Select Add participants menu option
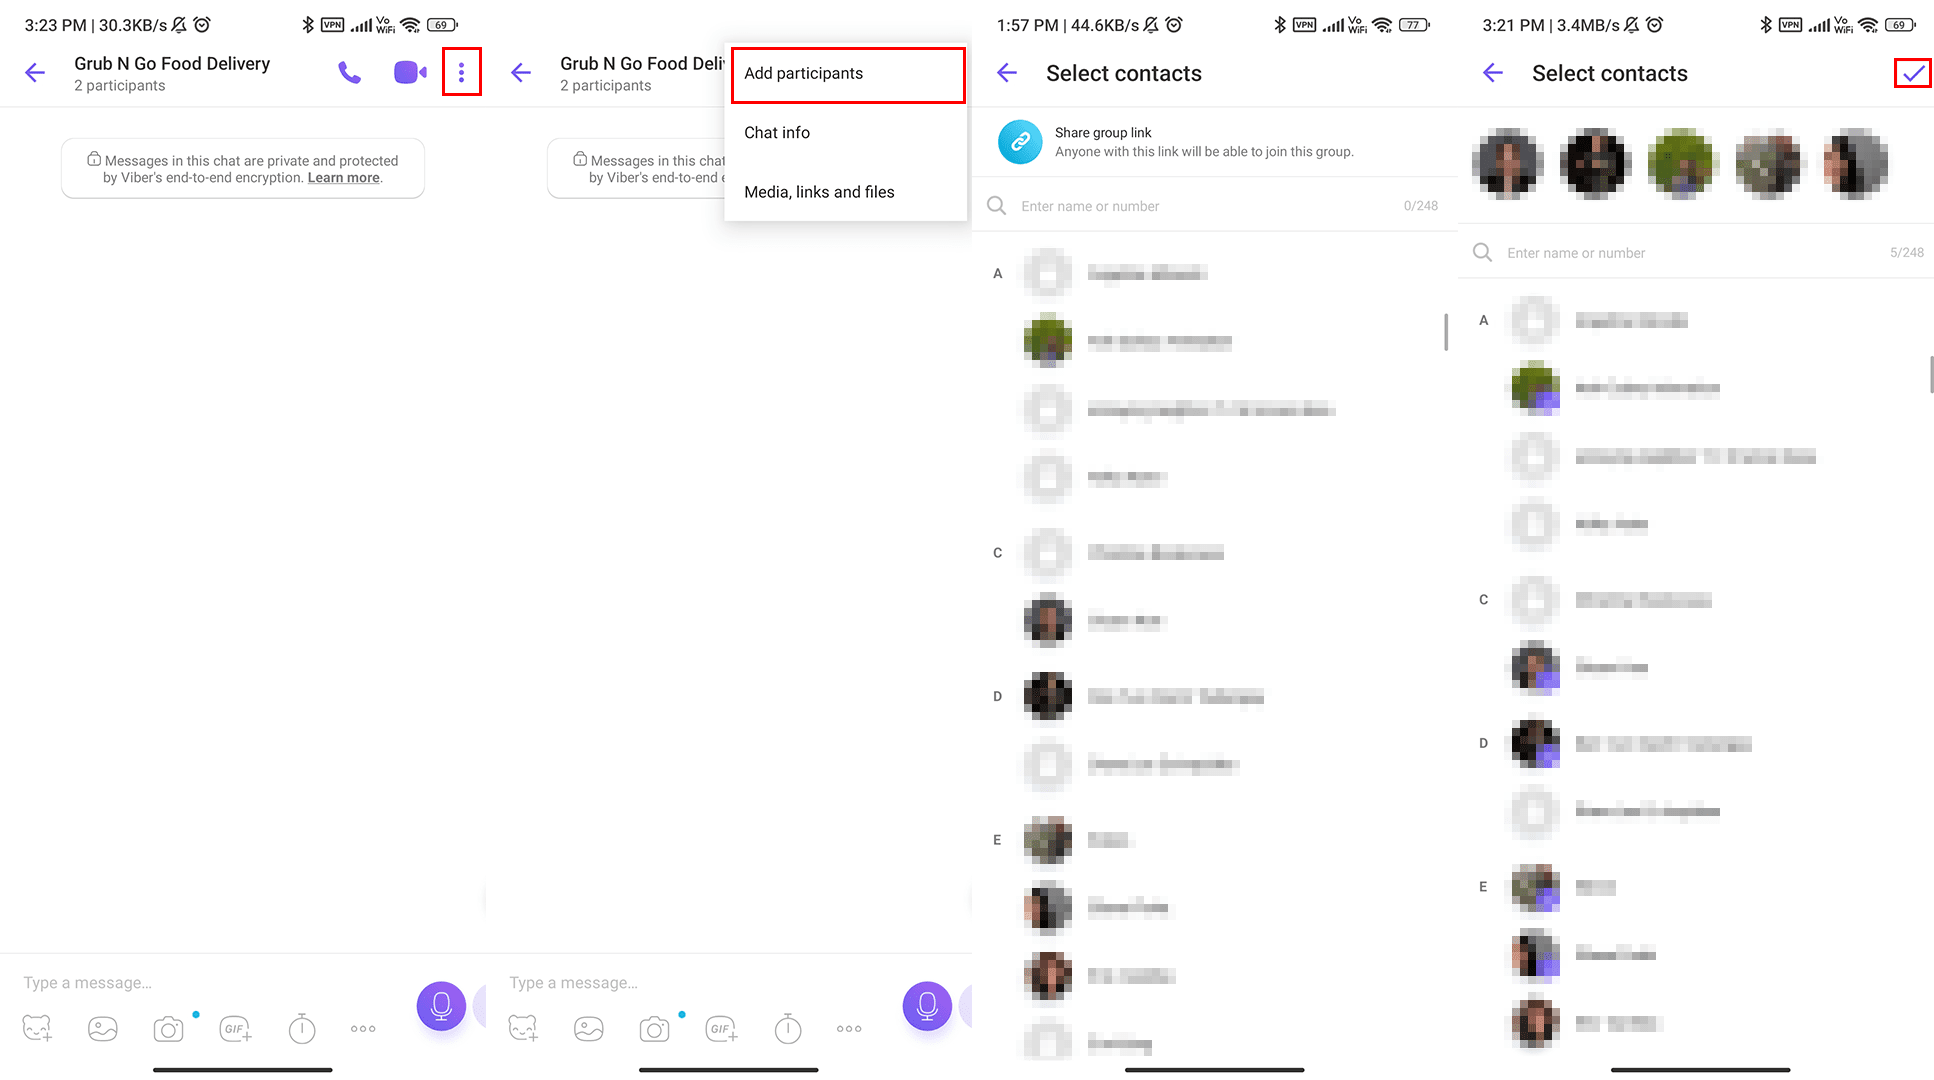 804,73
